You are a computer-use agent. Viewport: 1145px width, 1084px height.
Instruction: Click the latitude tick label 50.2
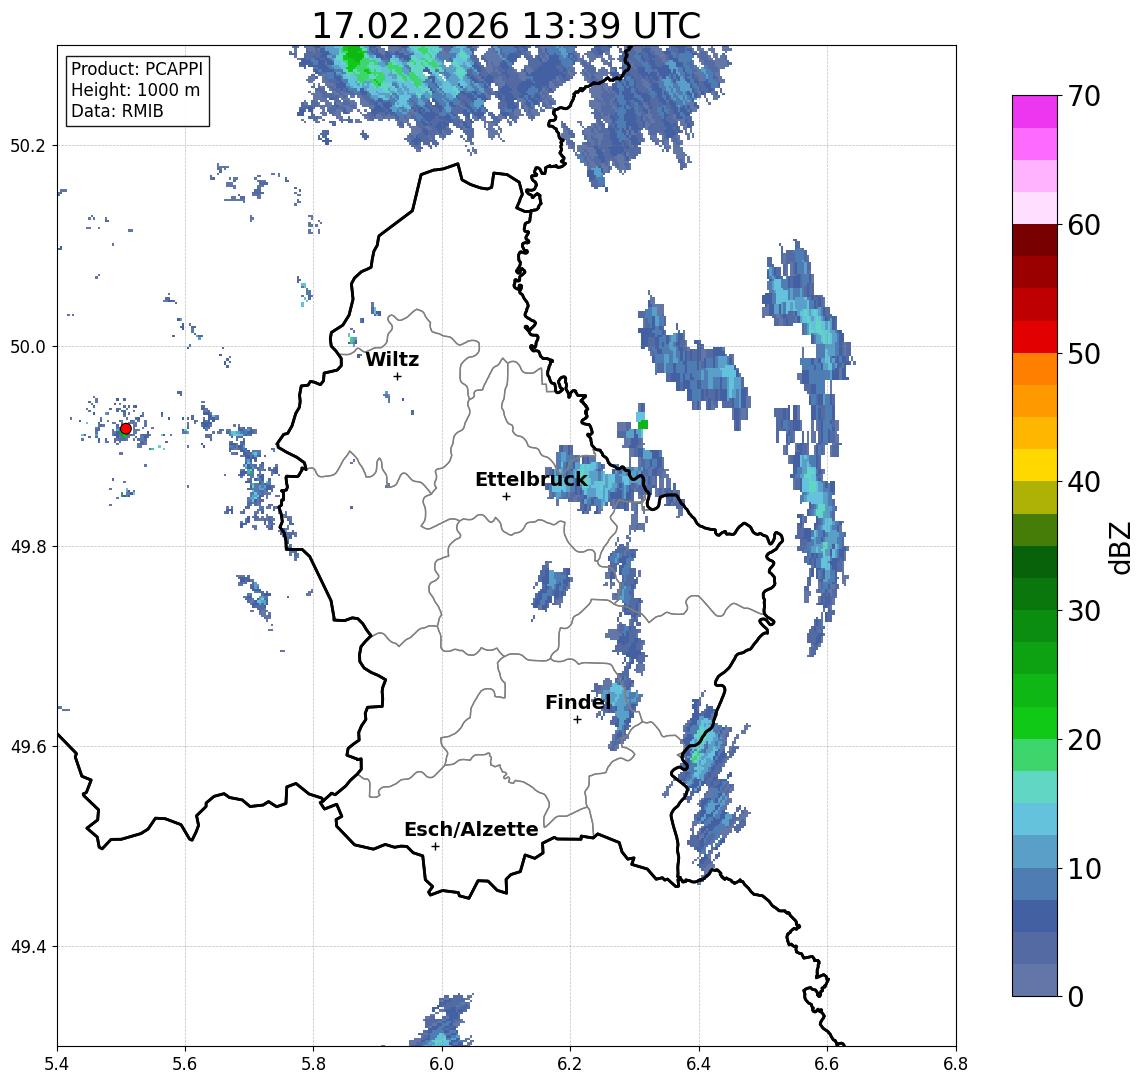click(28, 145)
